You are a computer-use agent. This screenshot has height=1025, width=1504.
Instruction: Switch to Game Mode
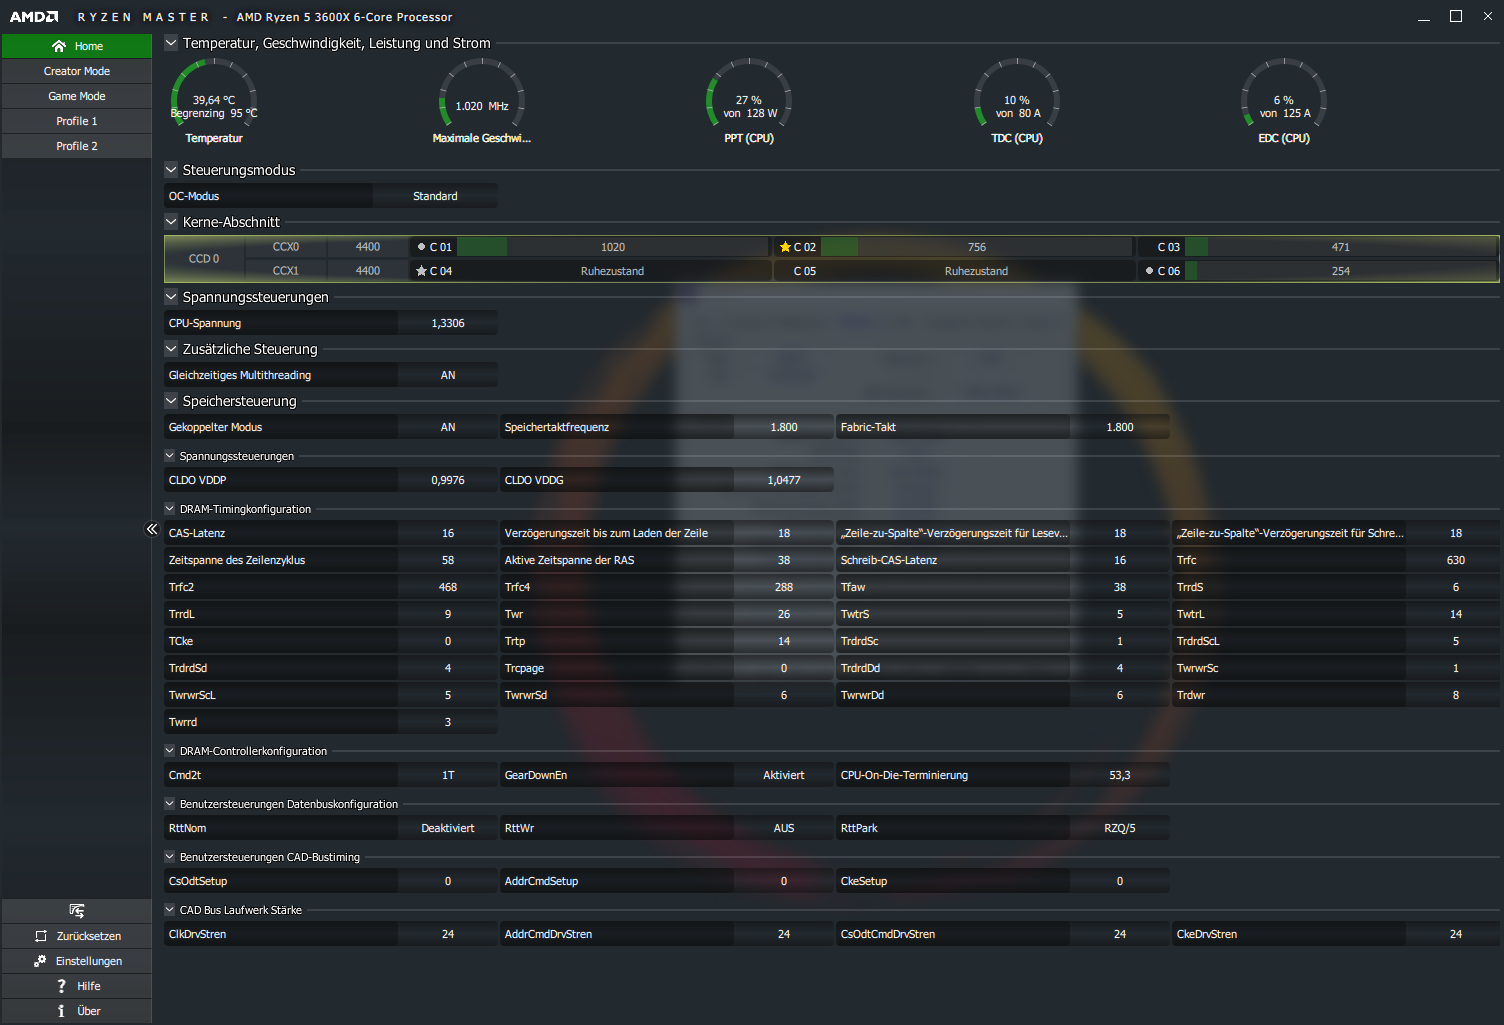(x=77, y=96)
